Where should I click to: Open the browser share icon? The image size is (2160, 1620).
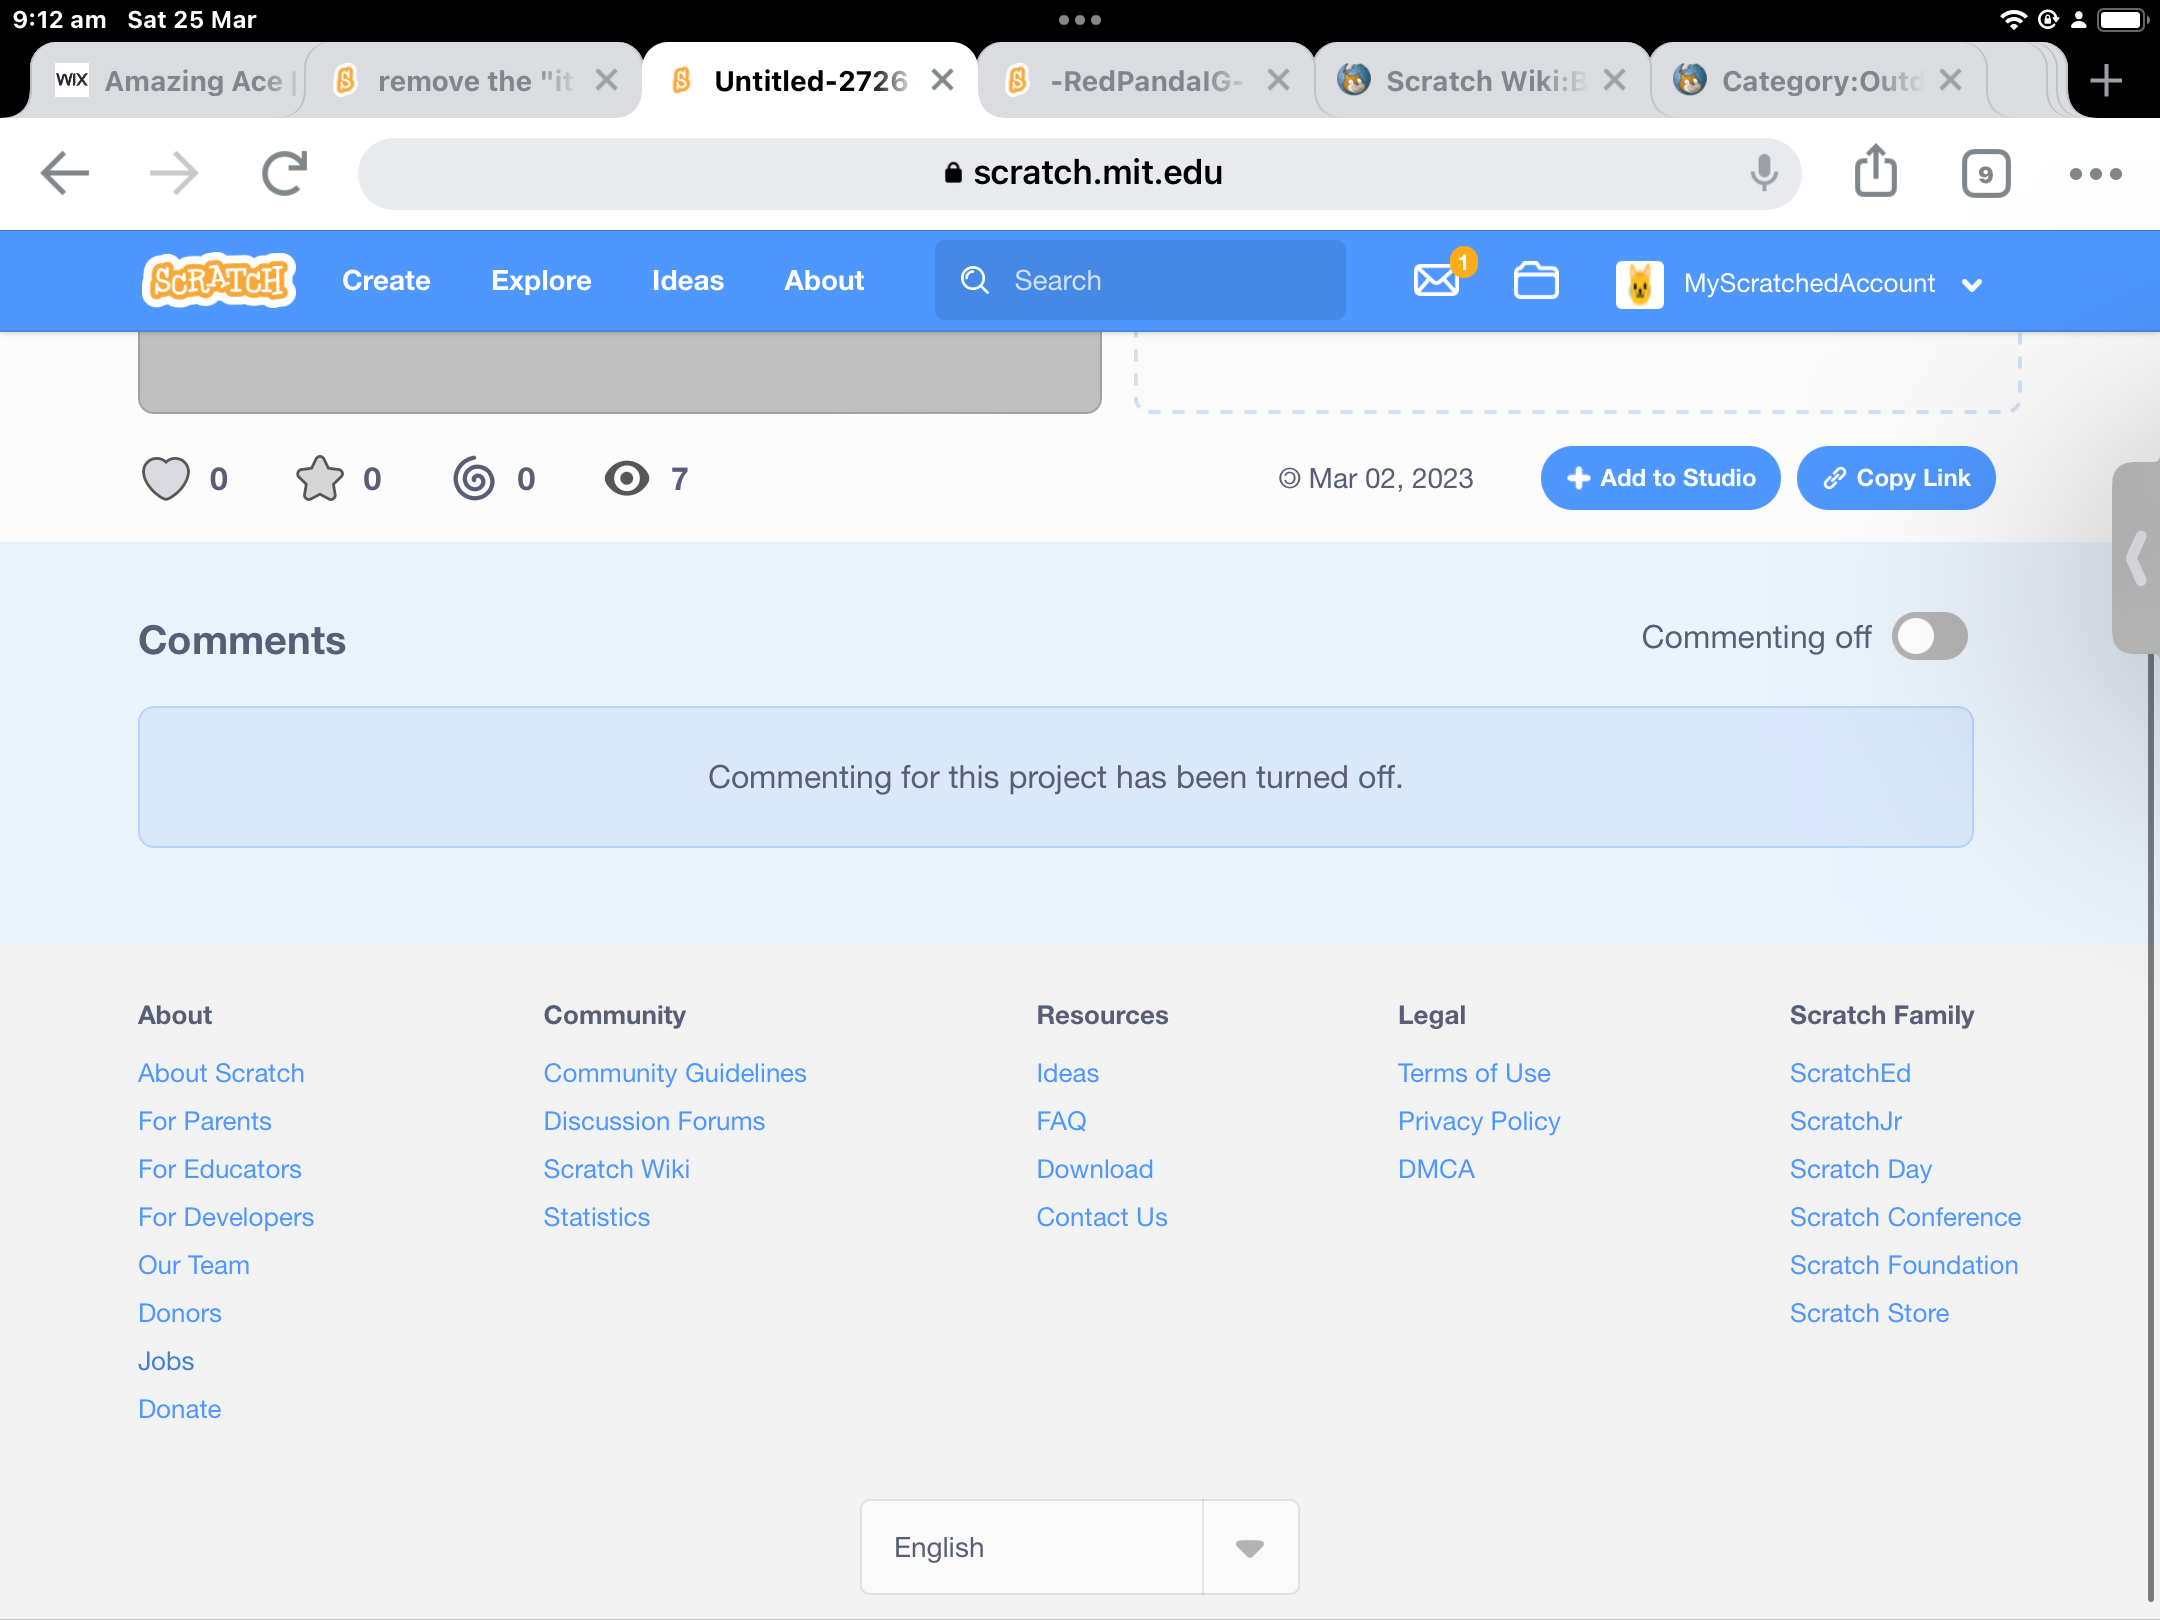(x=1875, y=171)
